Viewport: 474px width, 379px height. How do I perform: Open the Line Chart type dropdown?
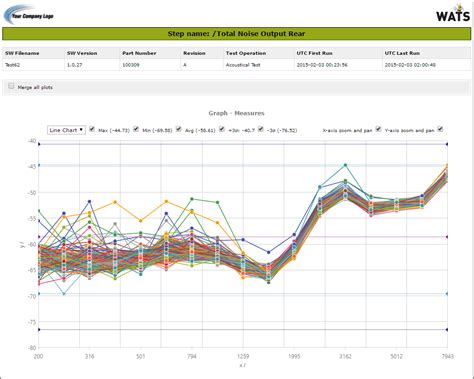[x=66, y=130]
